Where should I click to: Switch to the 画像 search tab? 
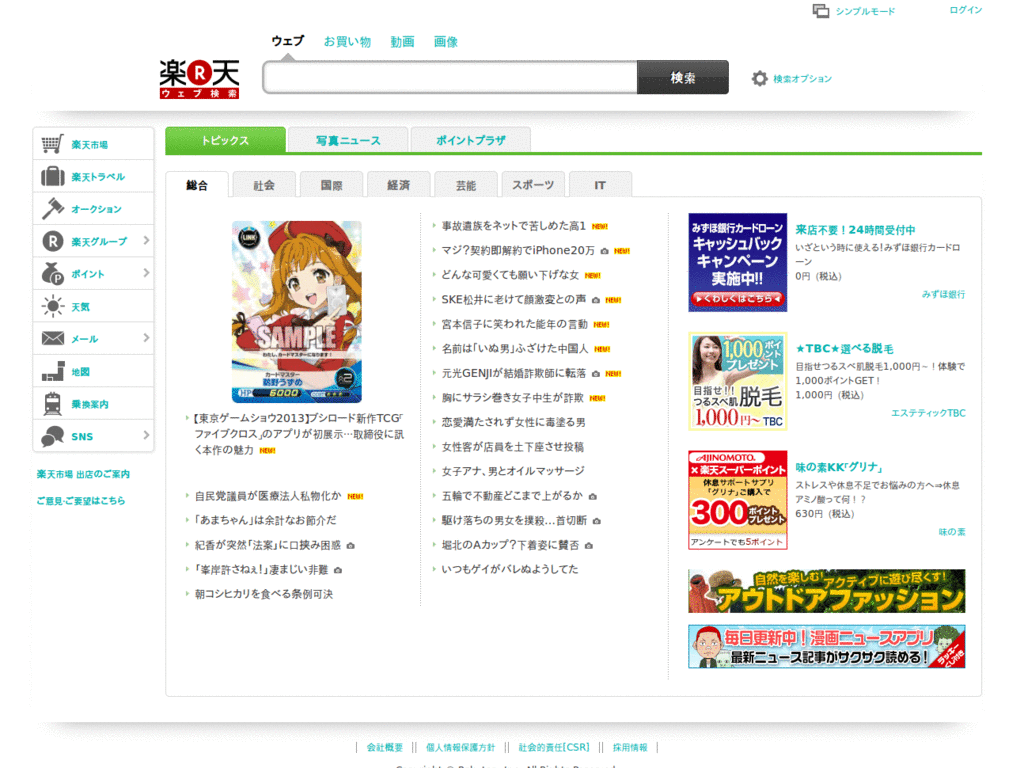pyautogui.click(x=446, y=42)
